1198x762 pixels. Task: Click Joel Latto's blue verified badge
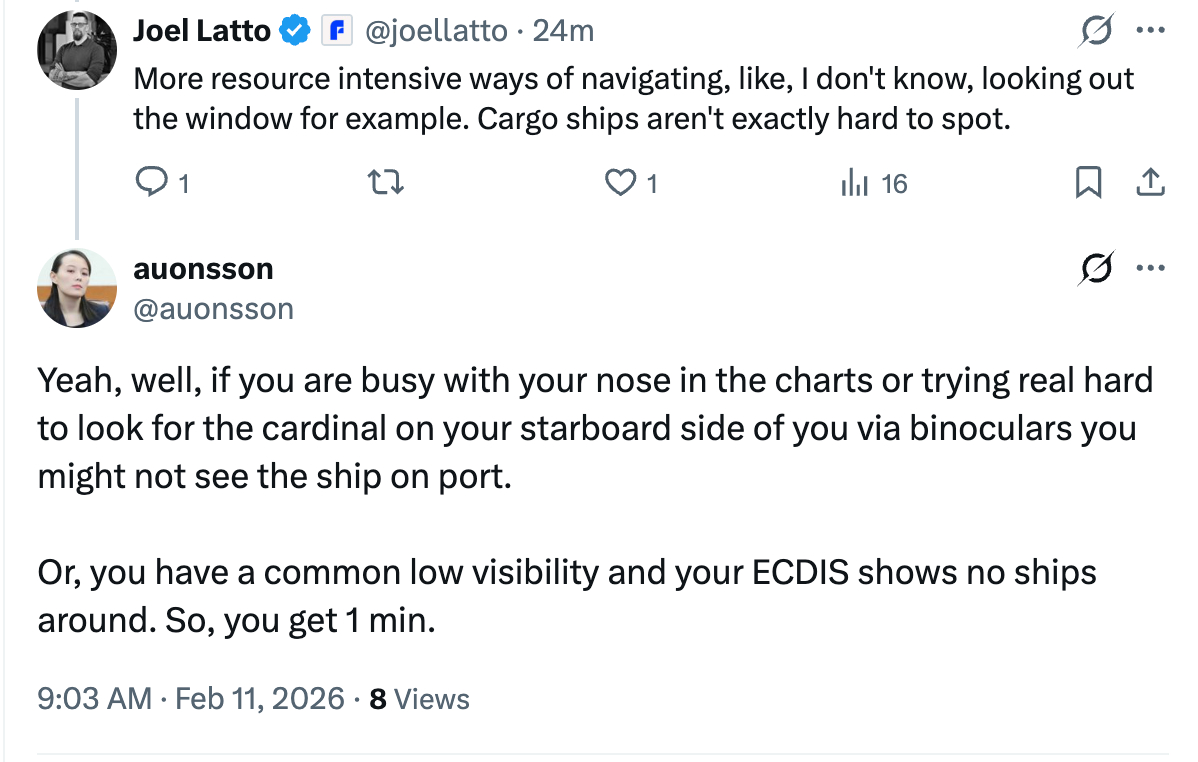295,32
